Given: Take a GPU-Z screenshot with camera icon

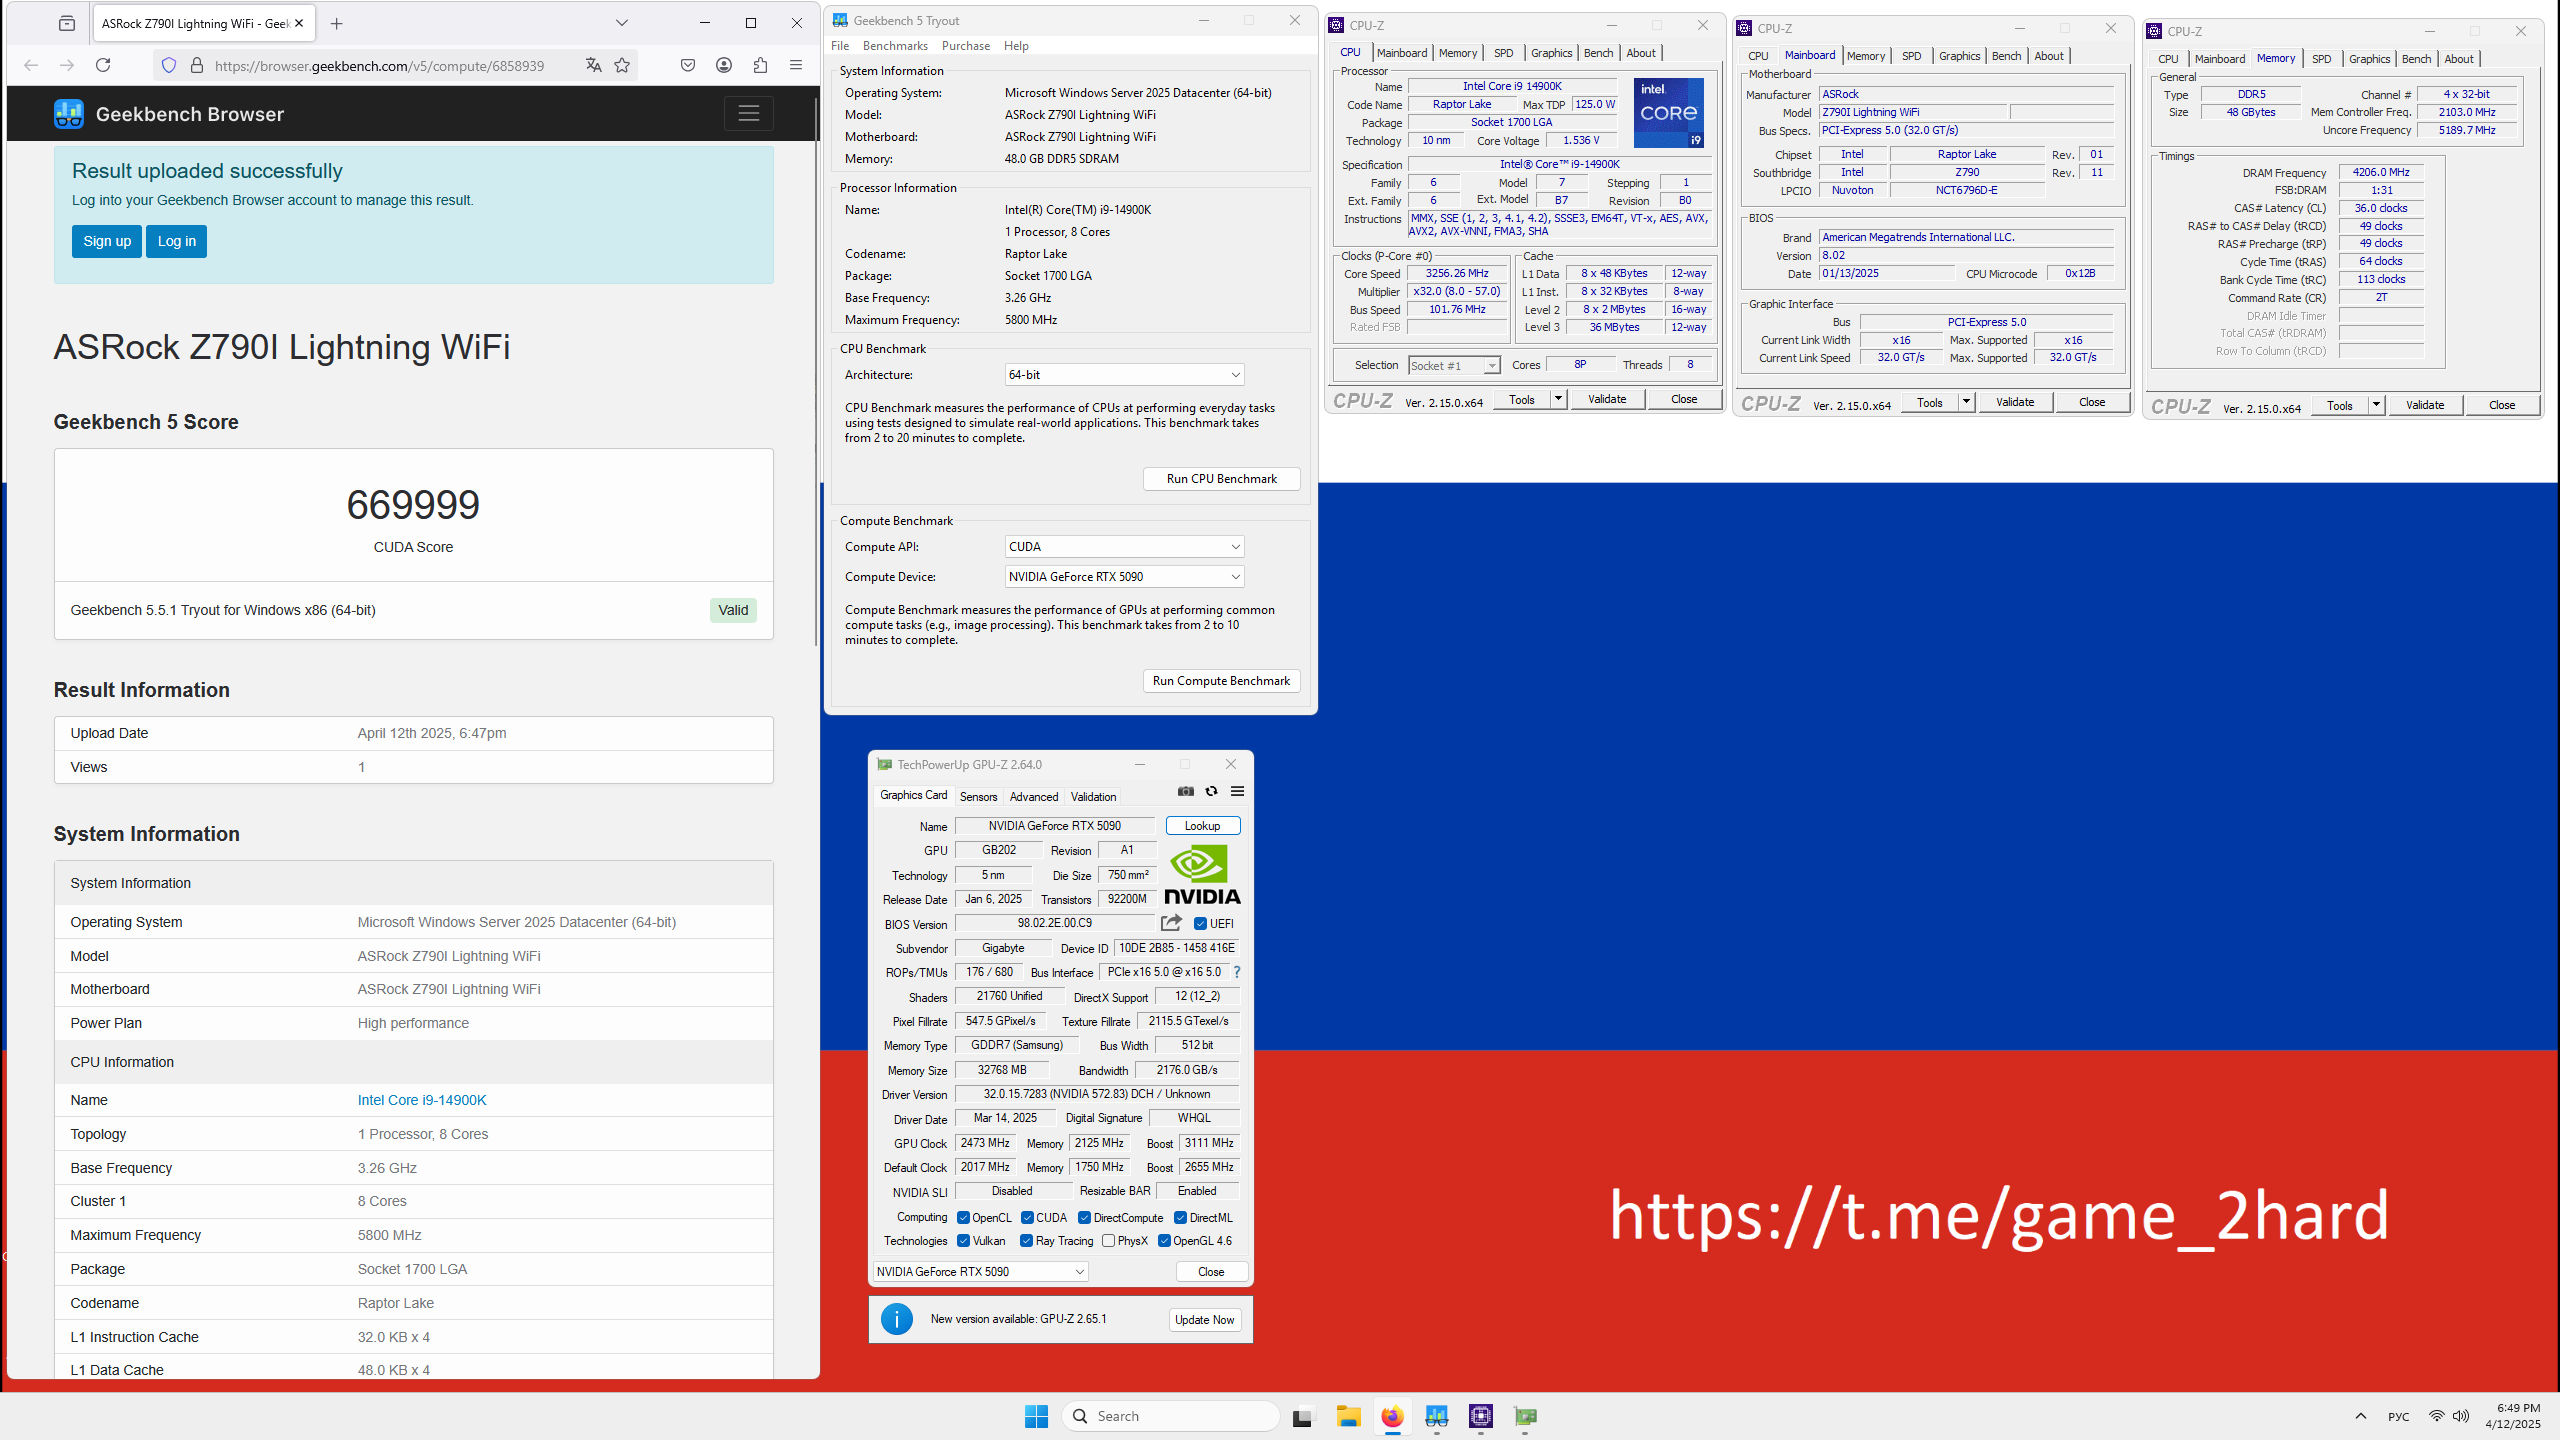Looking at the screenshot, I should tap(1186, 791).
